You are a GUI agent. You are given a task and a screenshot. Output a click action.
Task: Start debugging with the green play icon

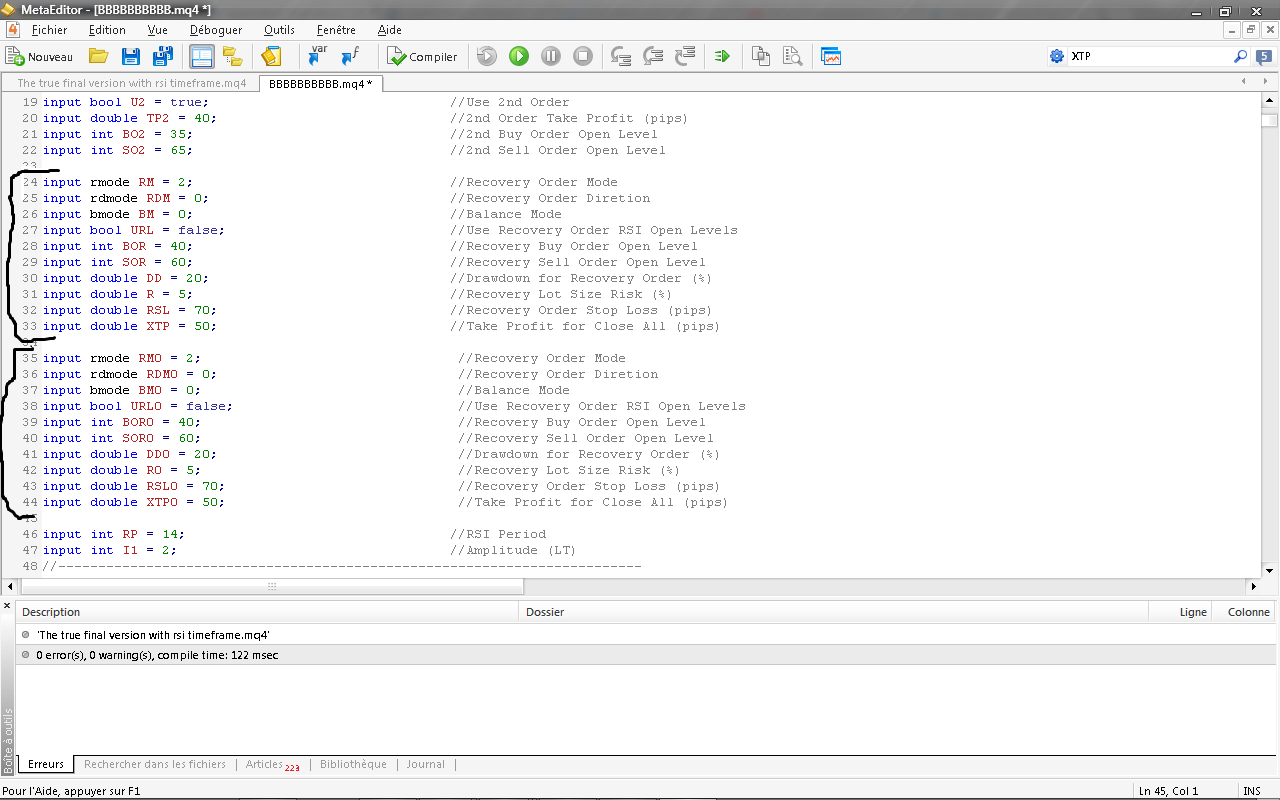click(519, 57)
